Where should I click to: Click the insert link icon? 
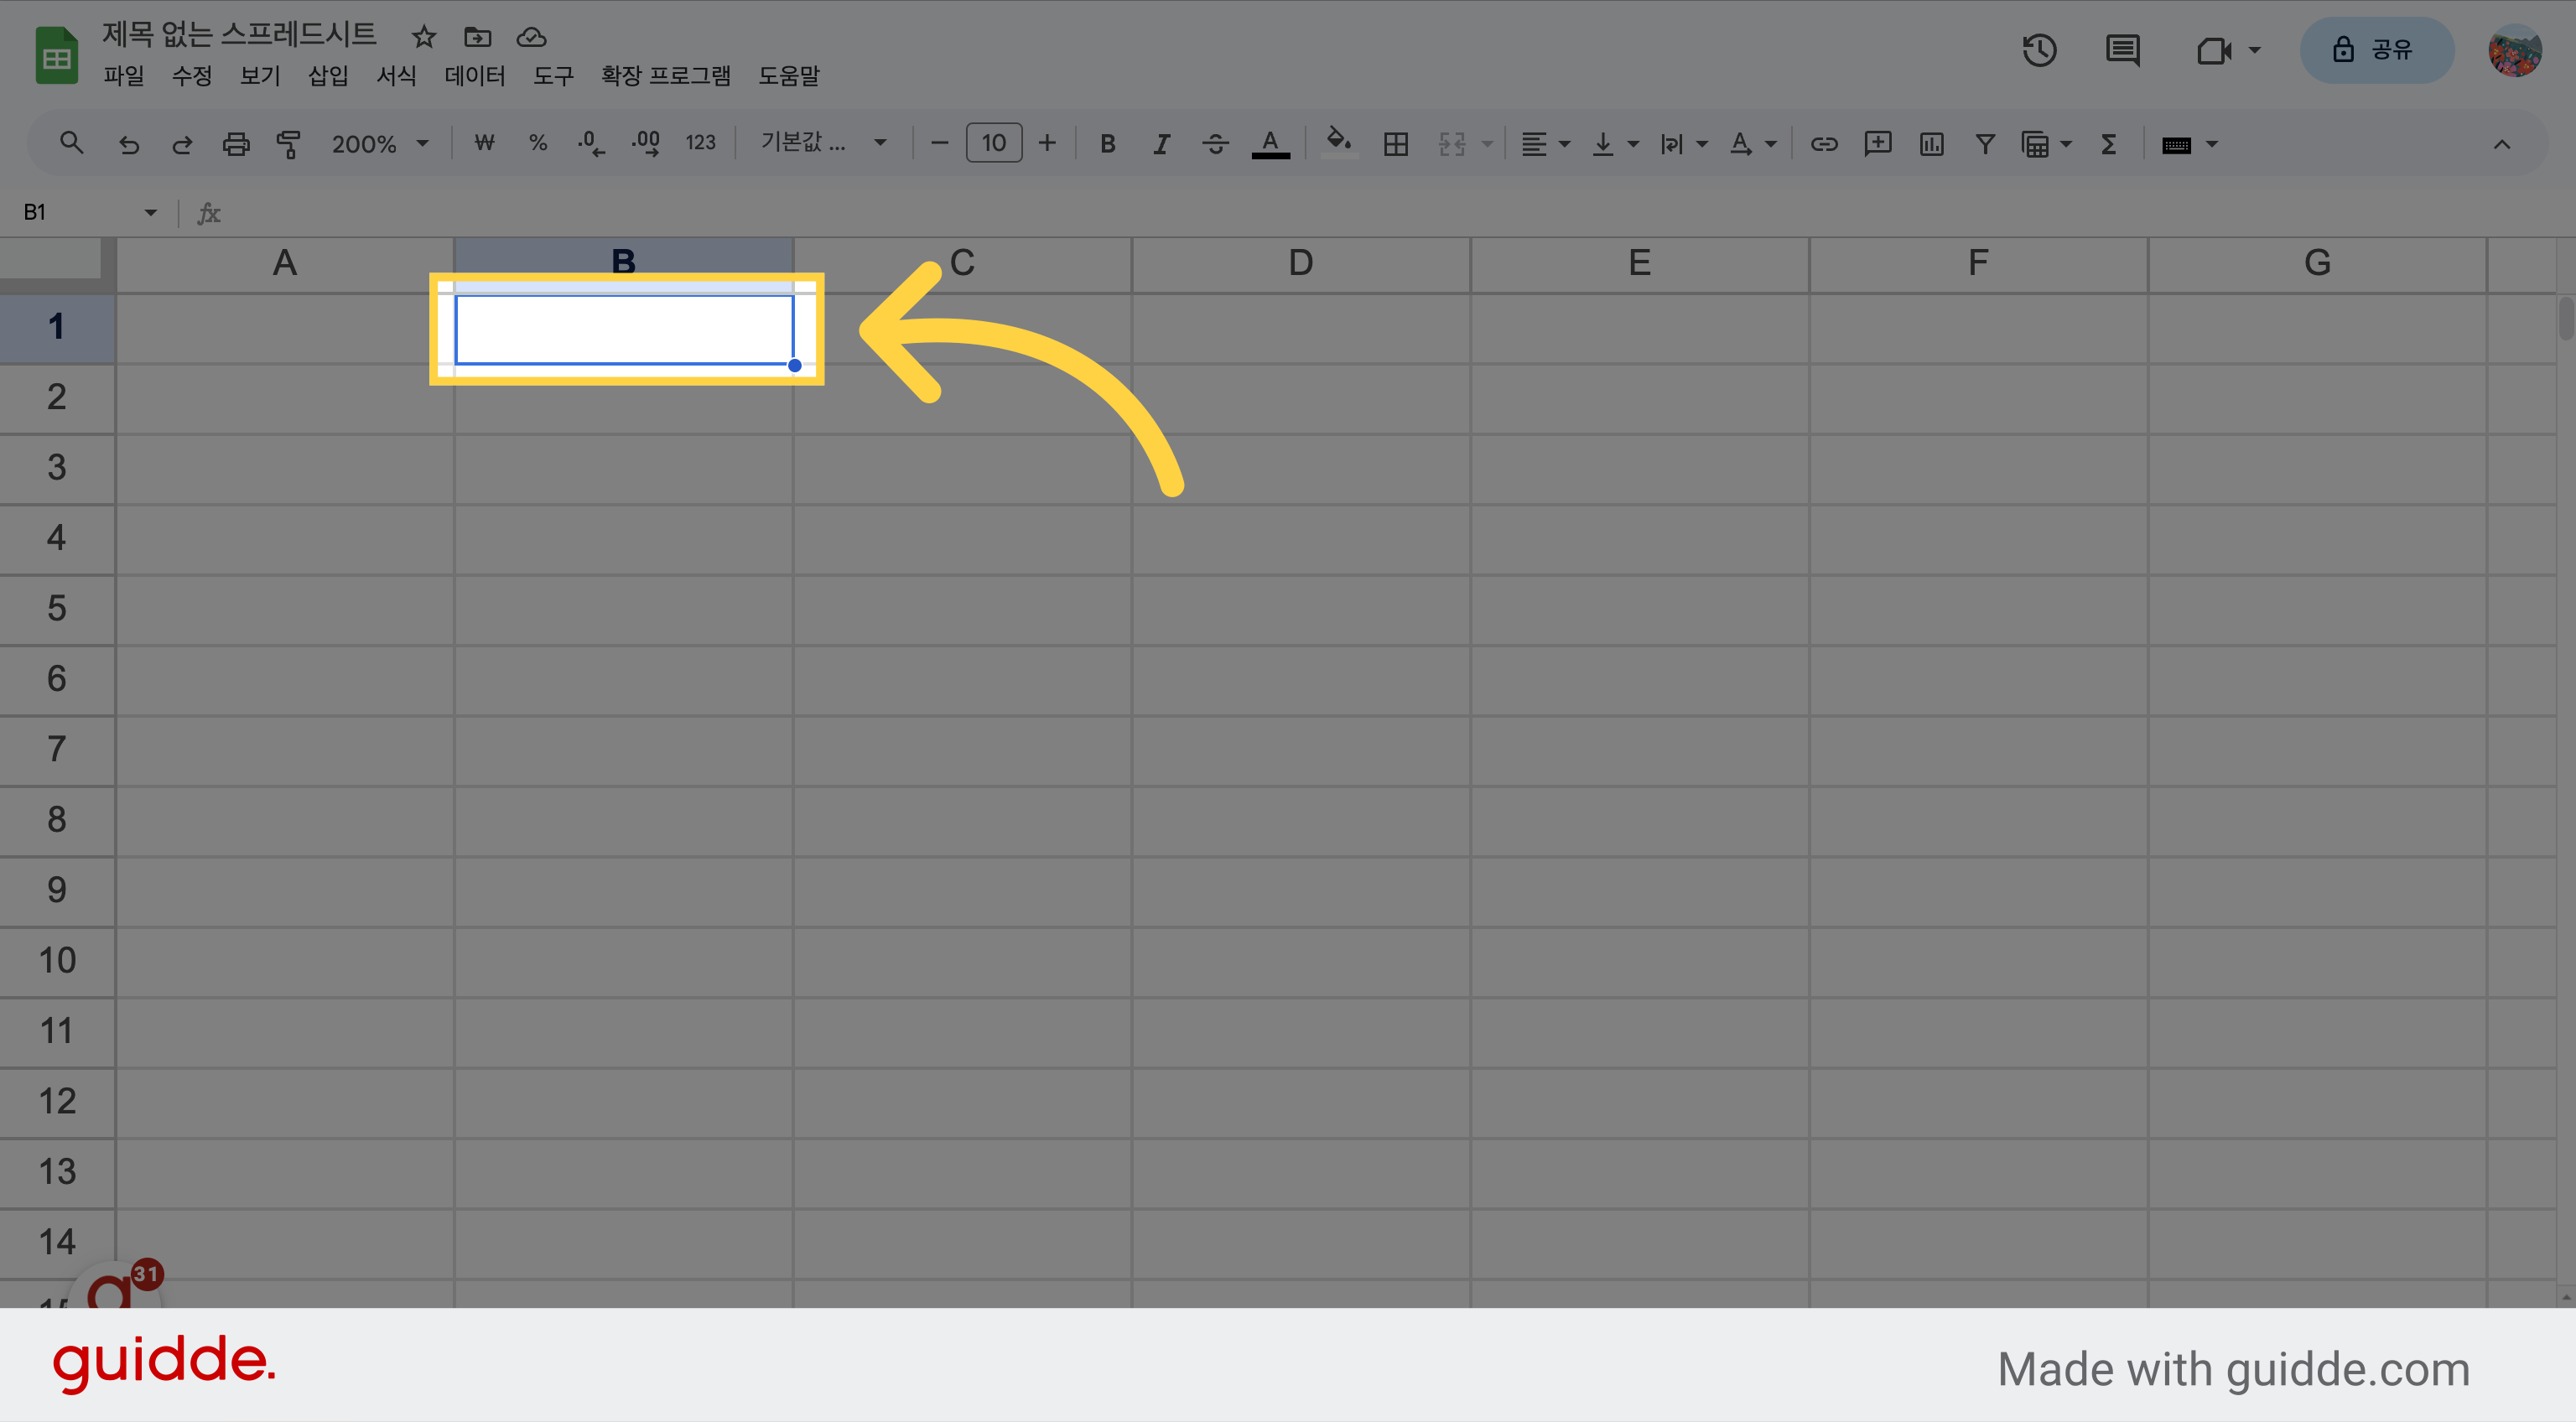[1824, 144]
